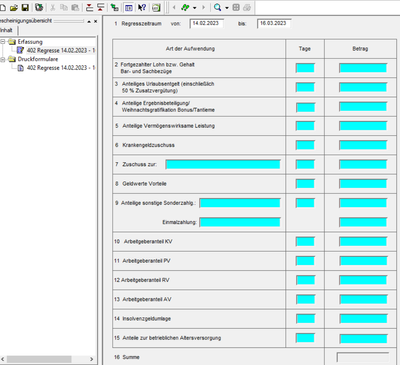Click the open folder toolbar icon
The width and height of the screenshot is (400, 365).
(14, 7)
